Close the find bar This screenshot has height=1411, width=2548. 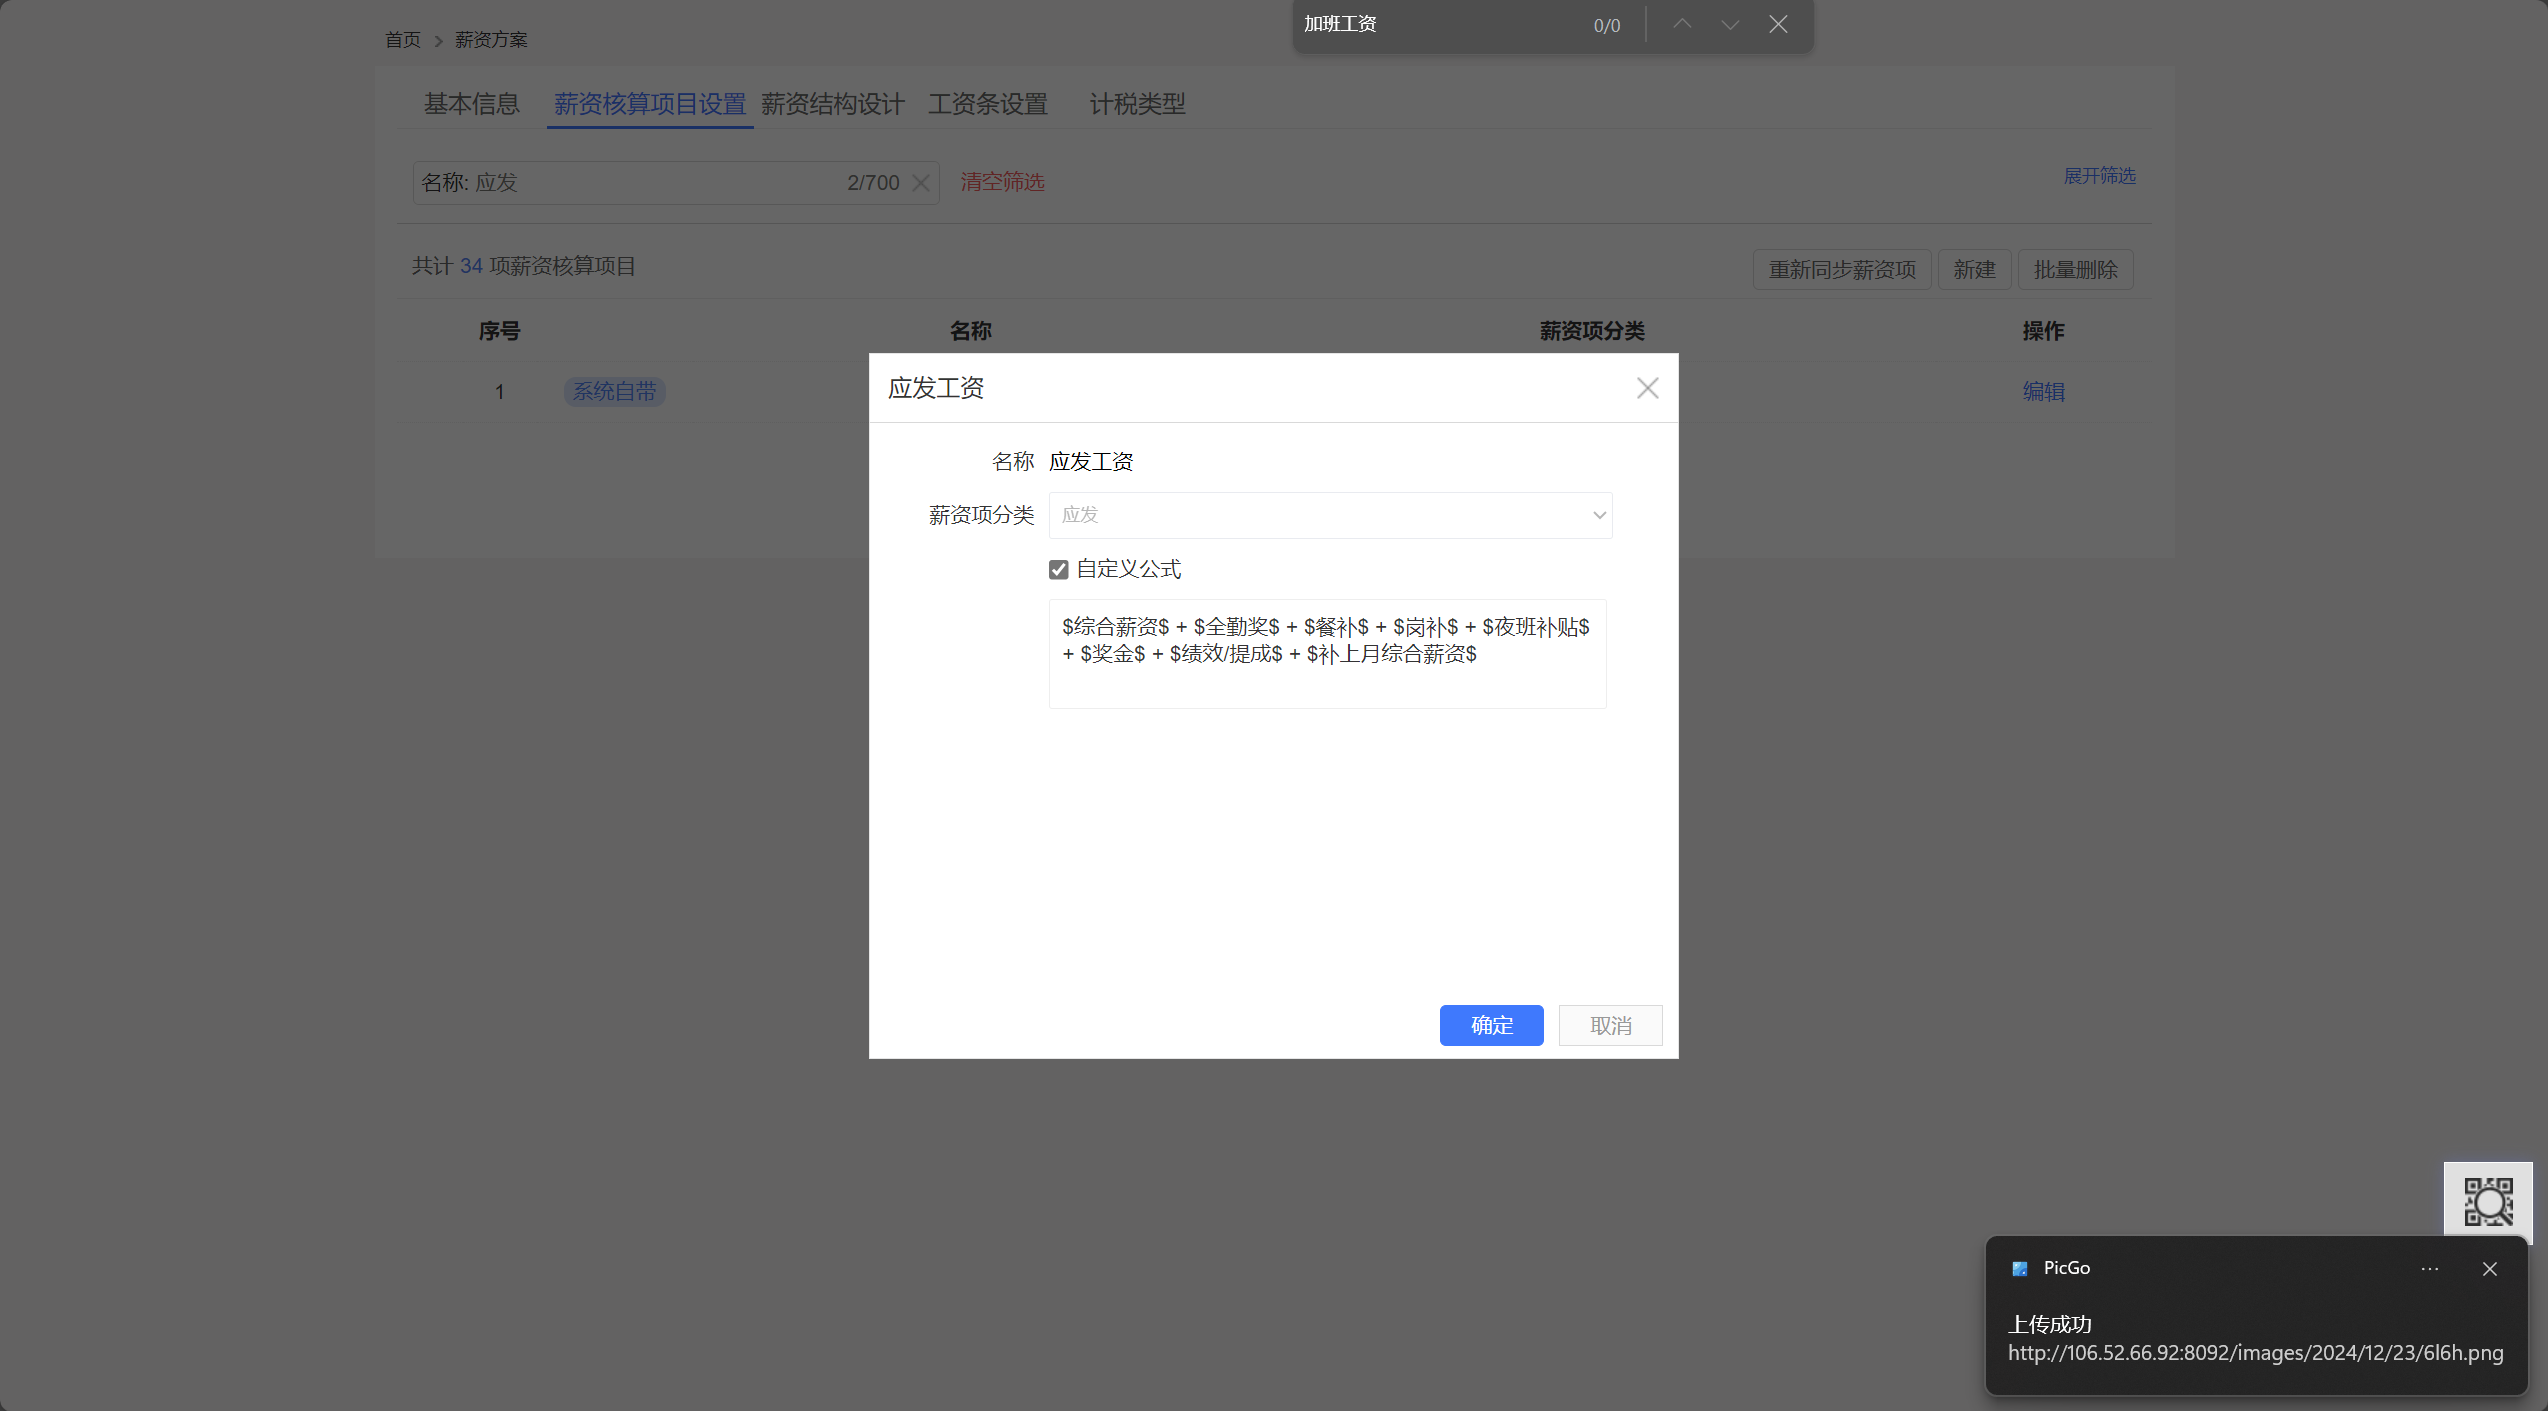tap(1778, 24)
